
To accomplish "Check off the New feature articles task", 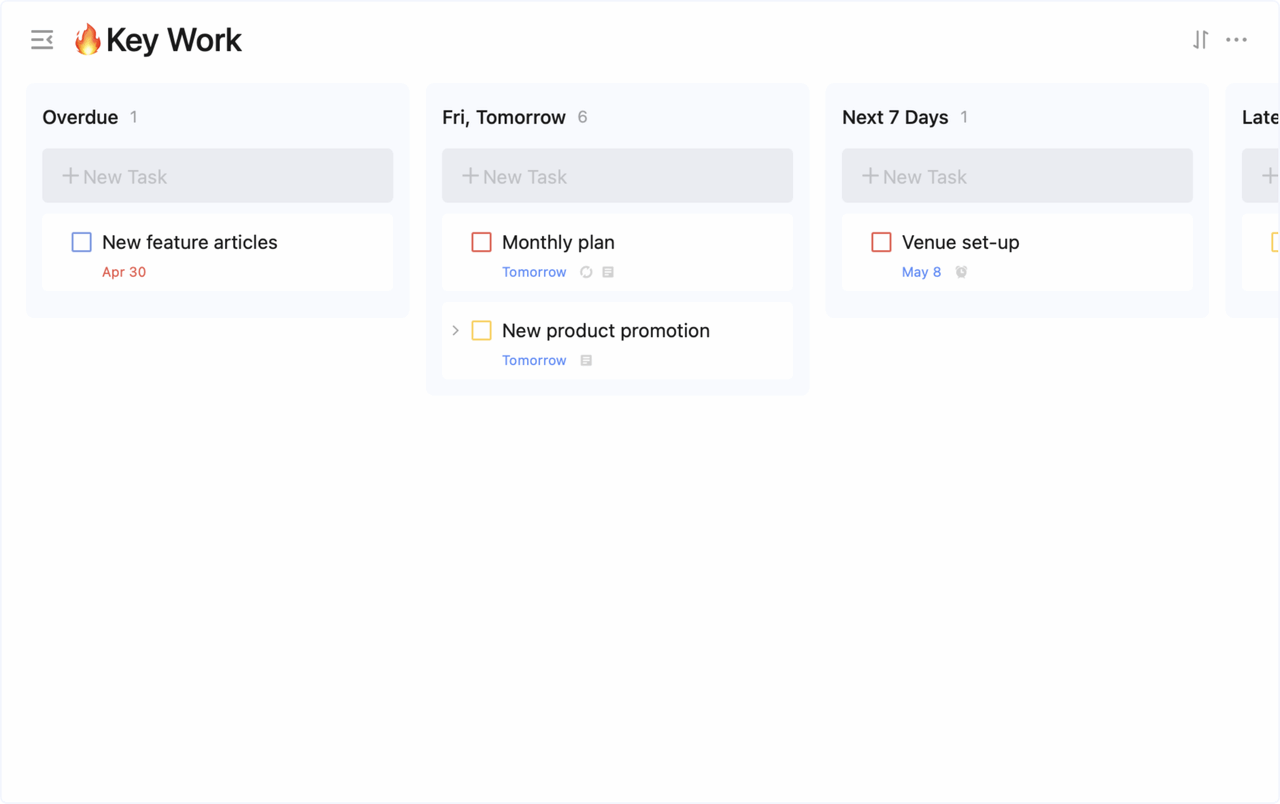I will pyautogui.click(x=82, y=242).
